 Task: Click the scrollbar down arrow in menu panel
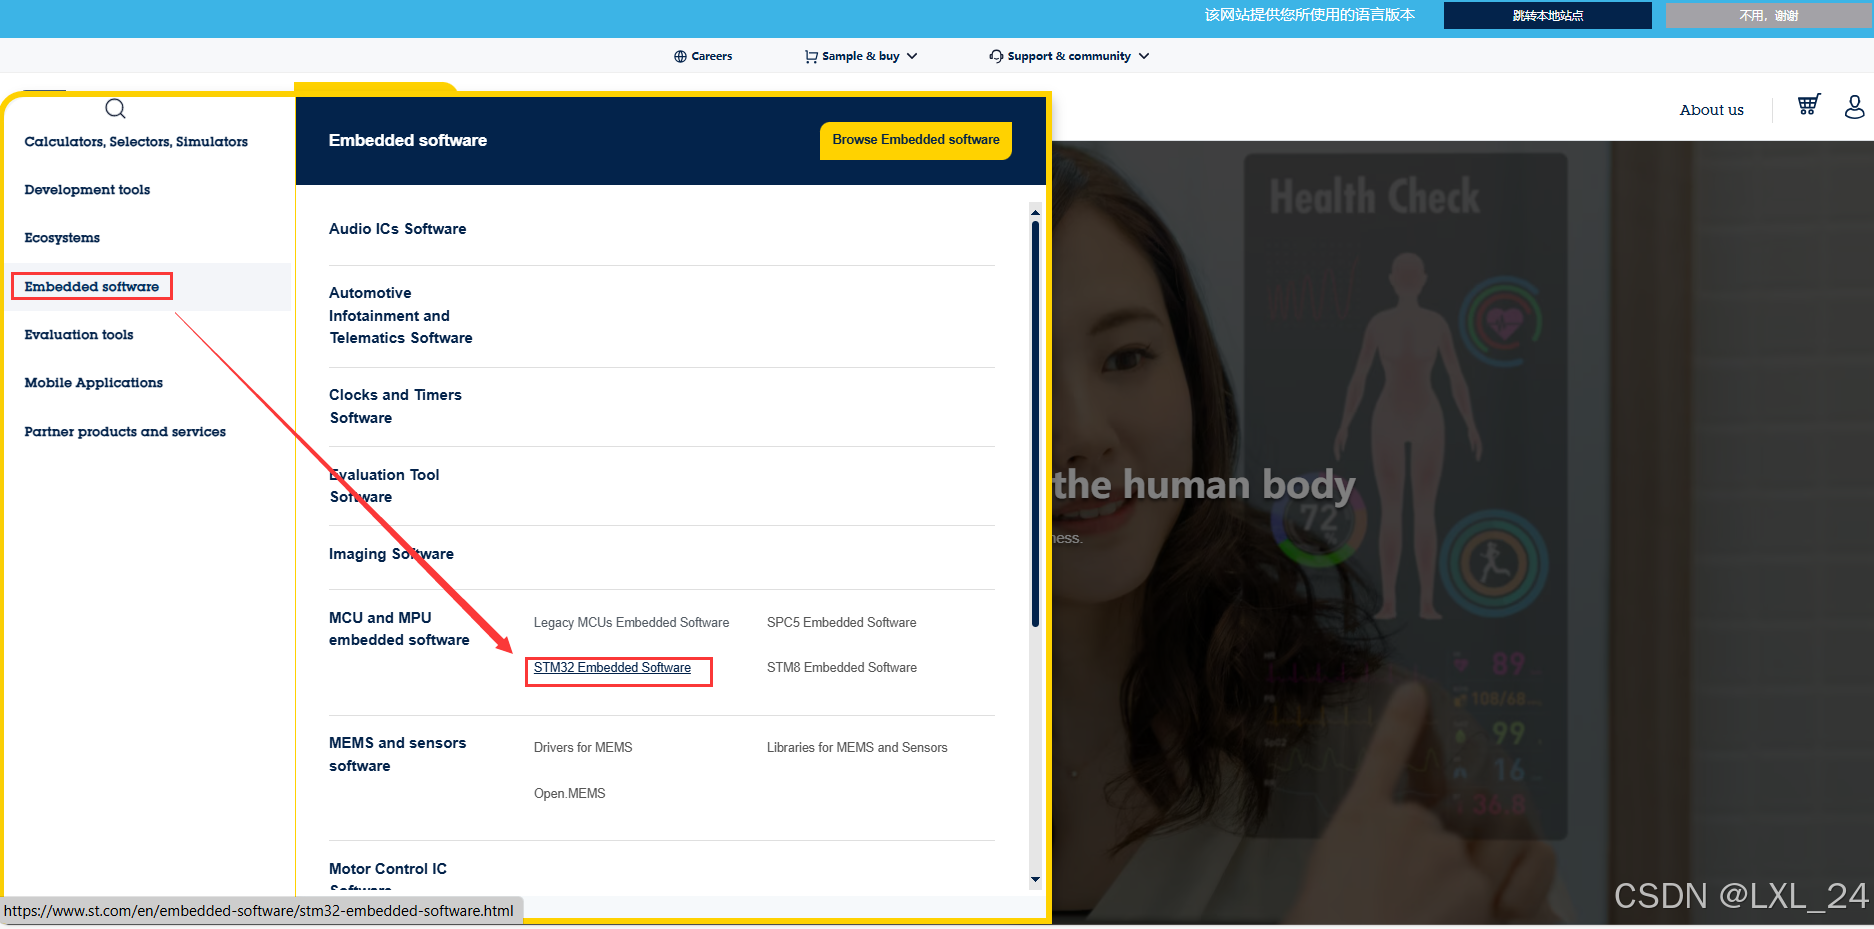1035,880
